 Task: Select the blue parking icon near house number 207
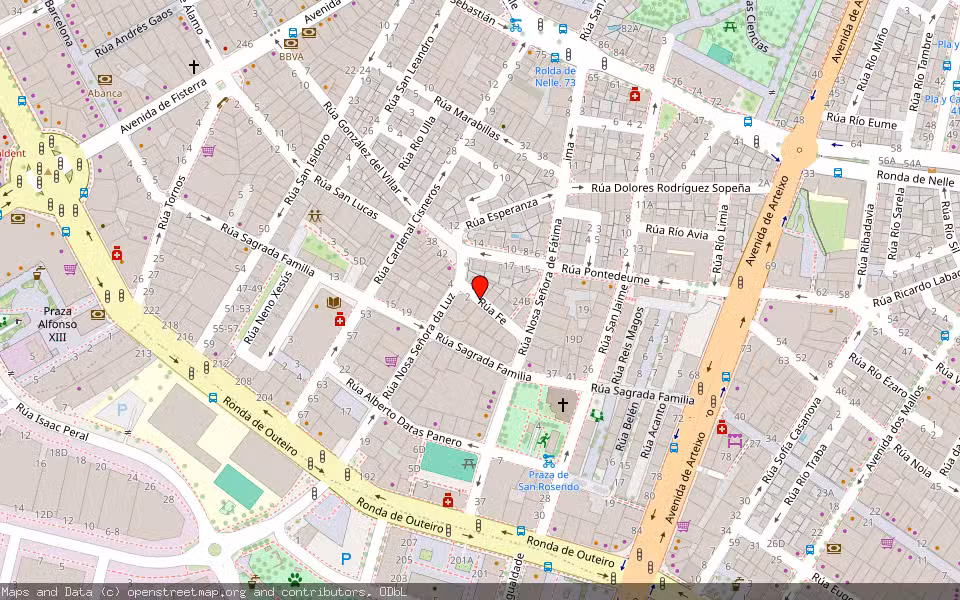346,558
